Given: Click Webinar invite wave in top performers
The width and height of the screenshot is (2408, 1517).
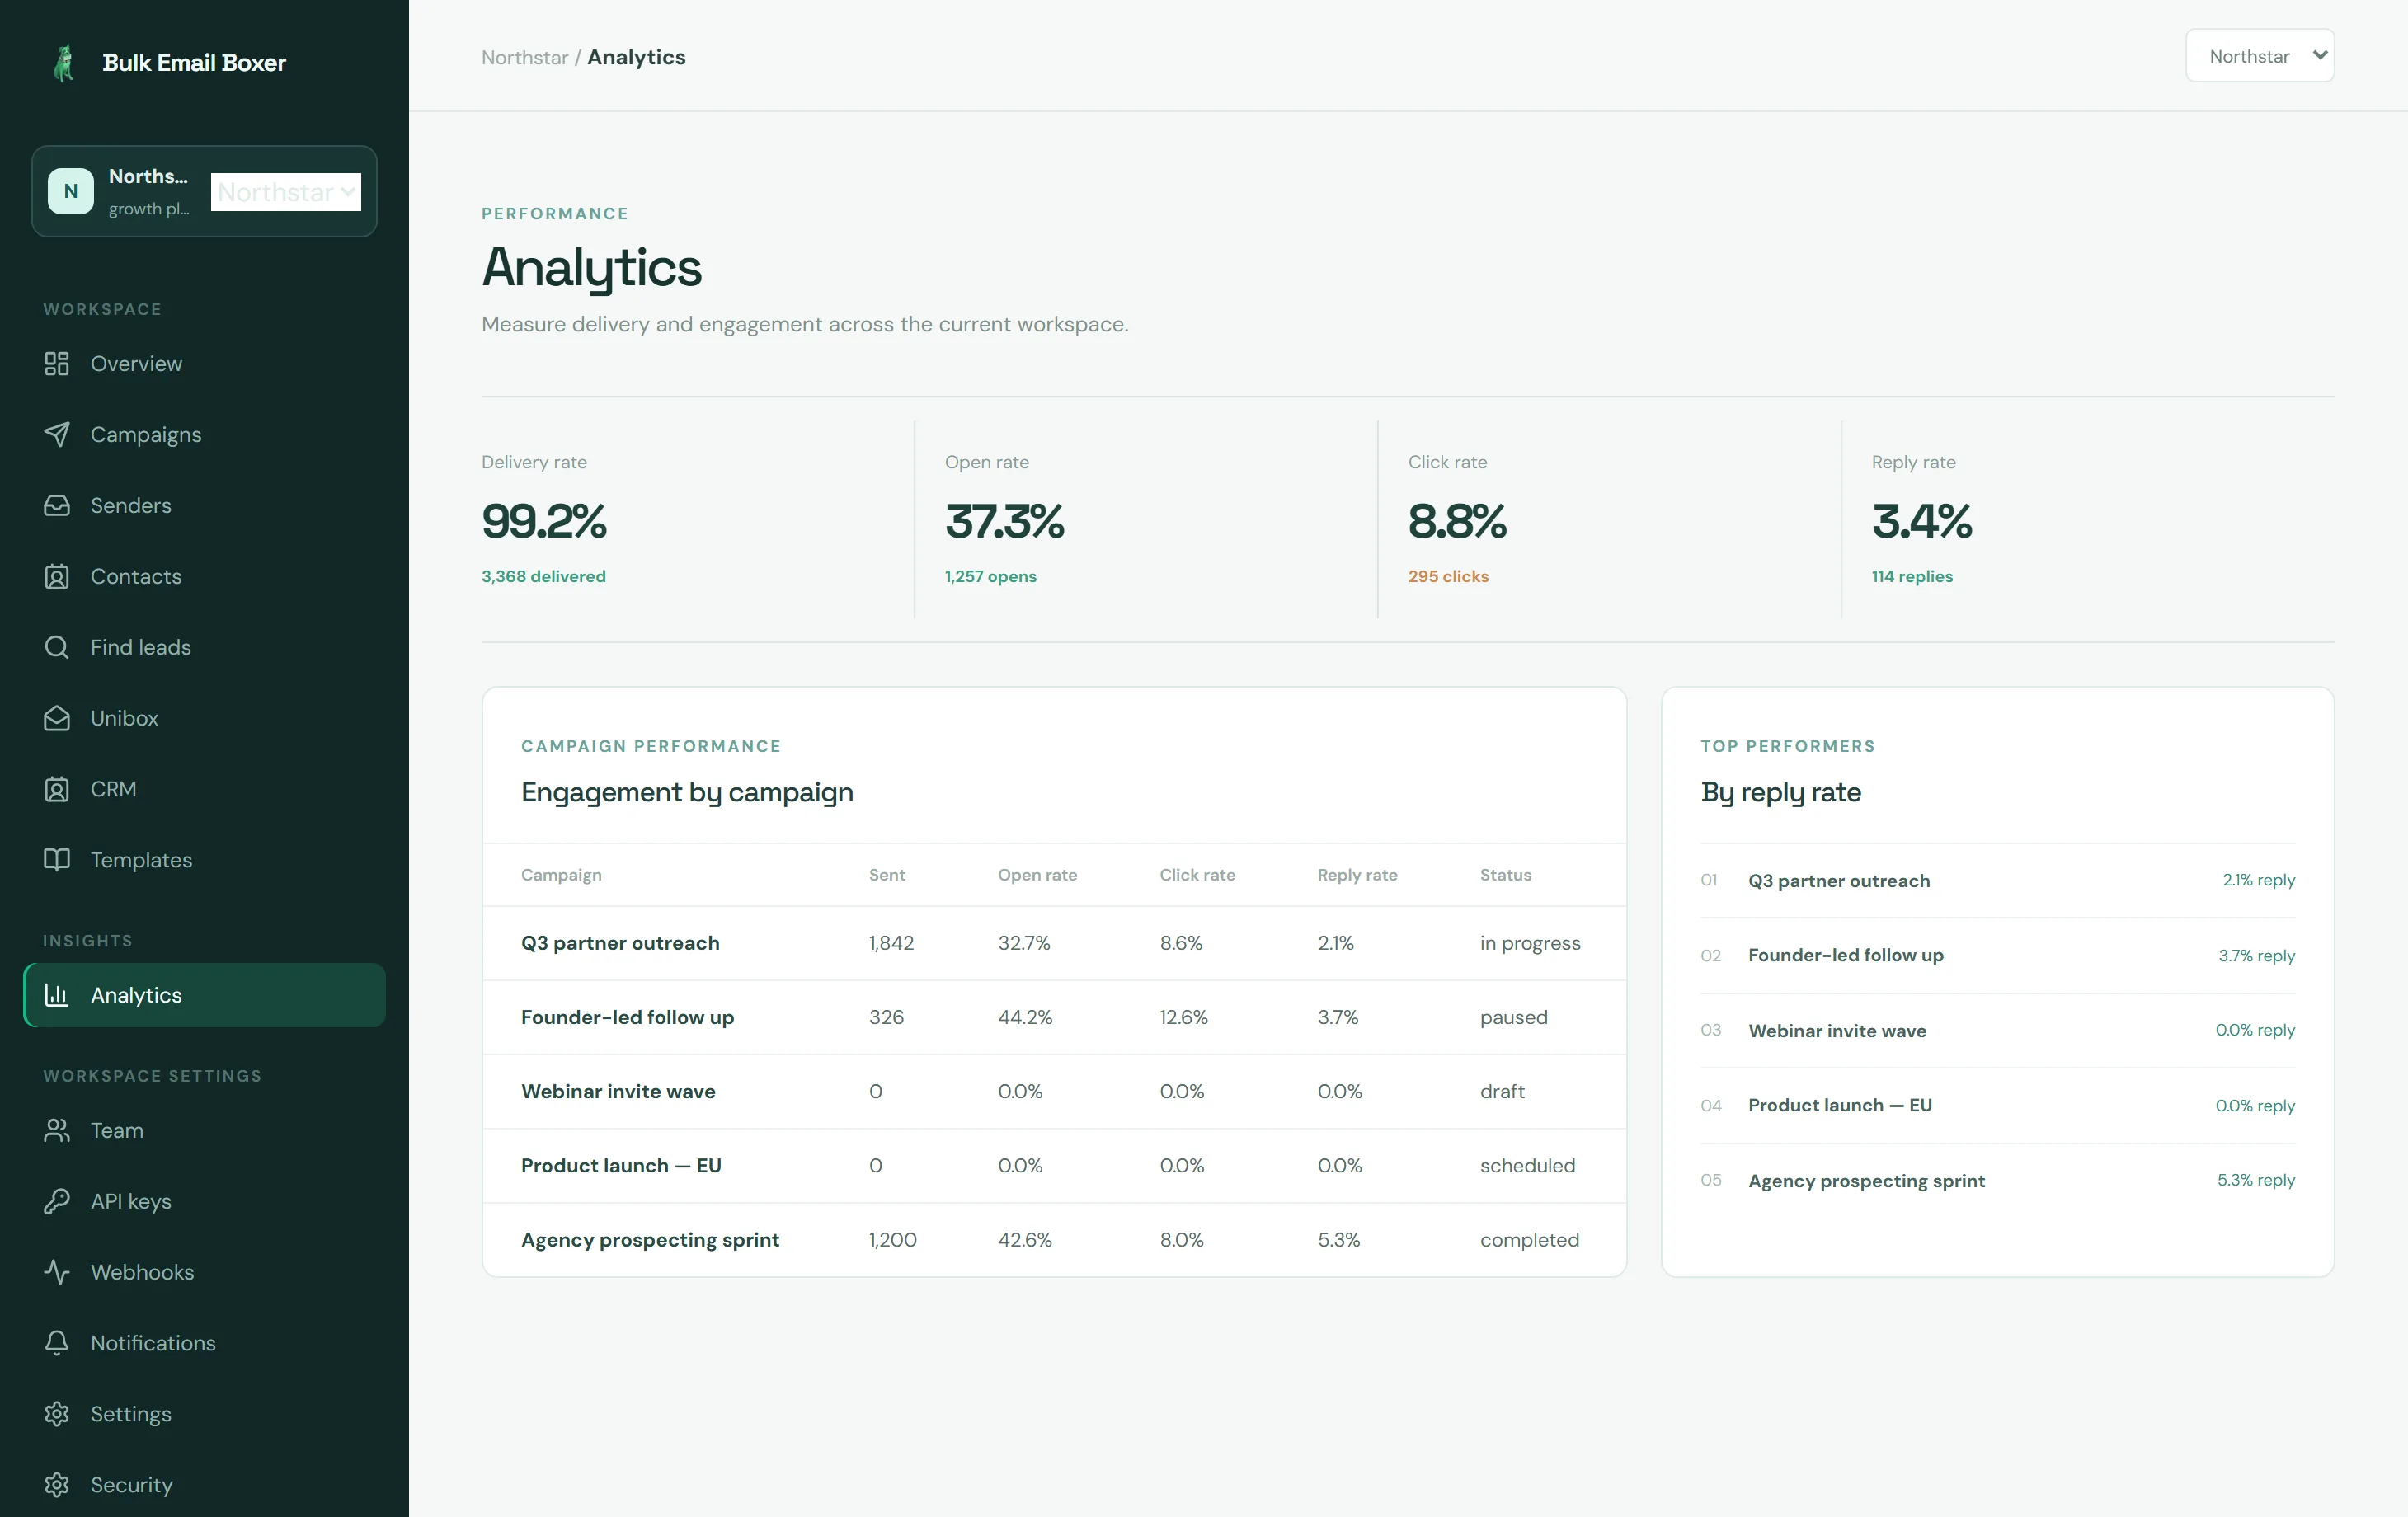Looking at the screenshot, I should point(1837,1031).
